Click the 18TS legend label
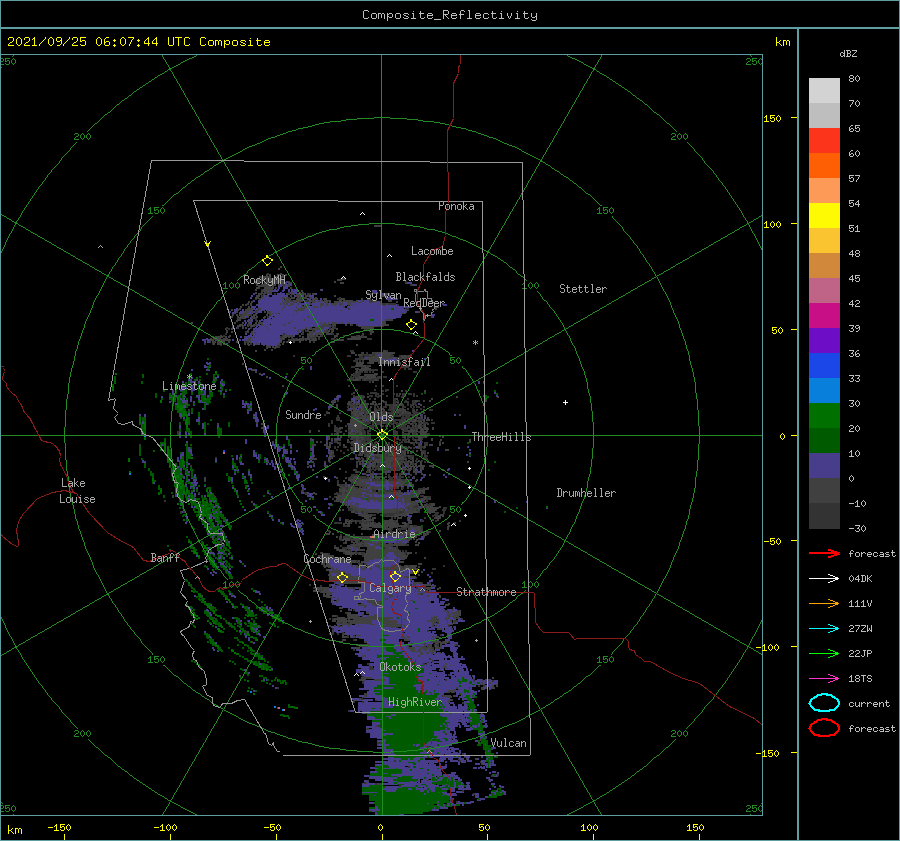 860,679
